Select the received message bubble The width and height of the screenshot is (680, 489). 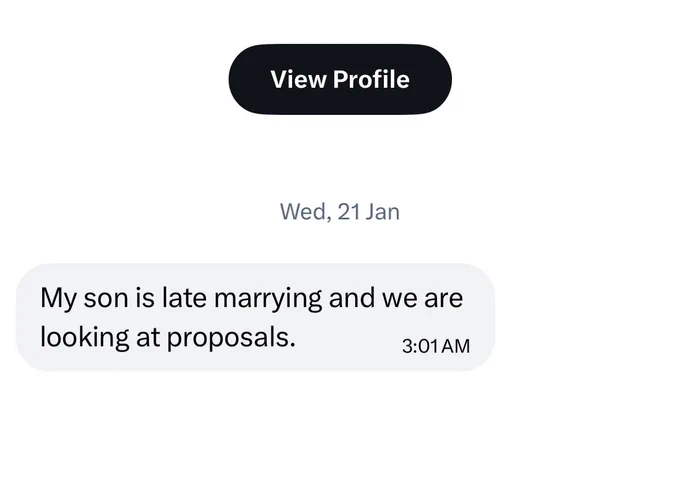255,317
